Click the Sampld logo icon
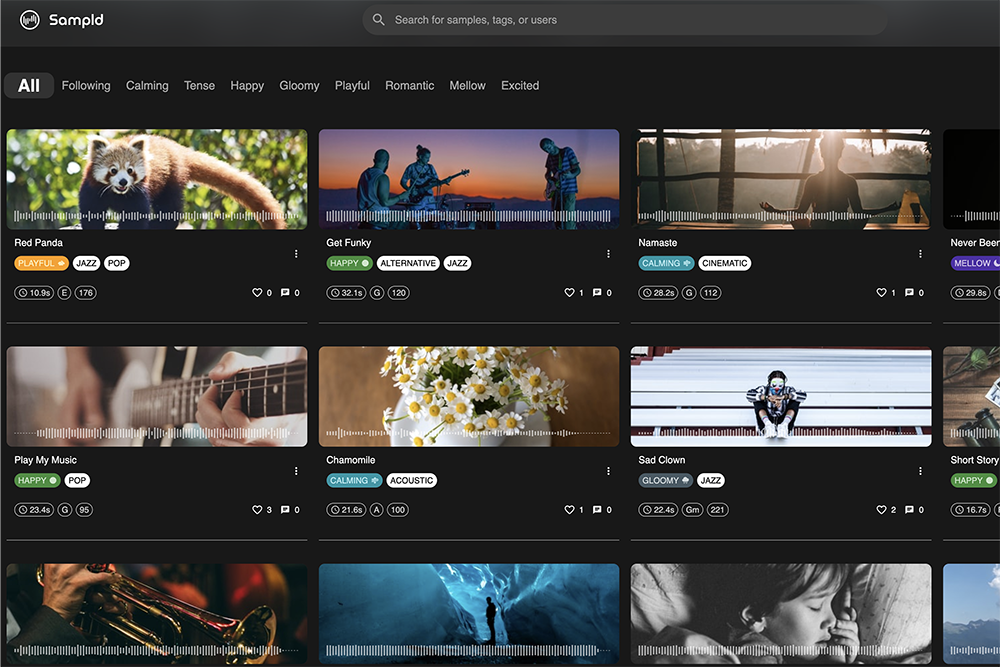 [x=29, y=20]
